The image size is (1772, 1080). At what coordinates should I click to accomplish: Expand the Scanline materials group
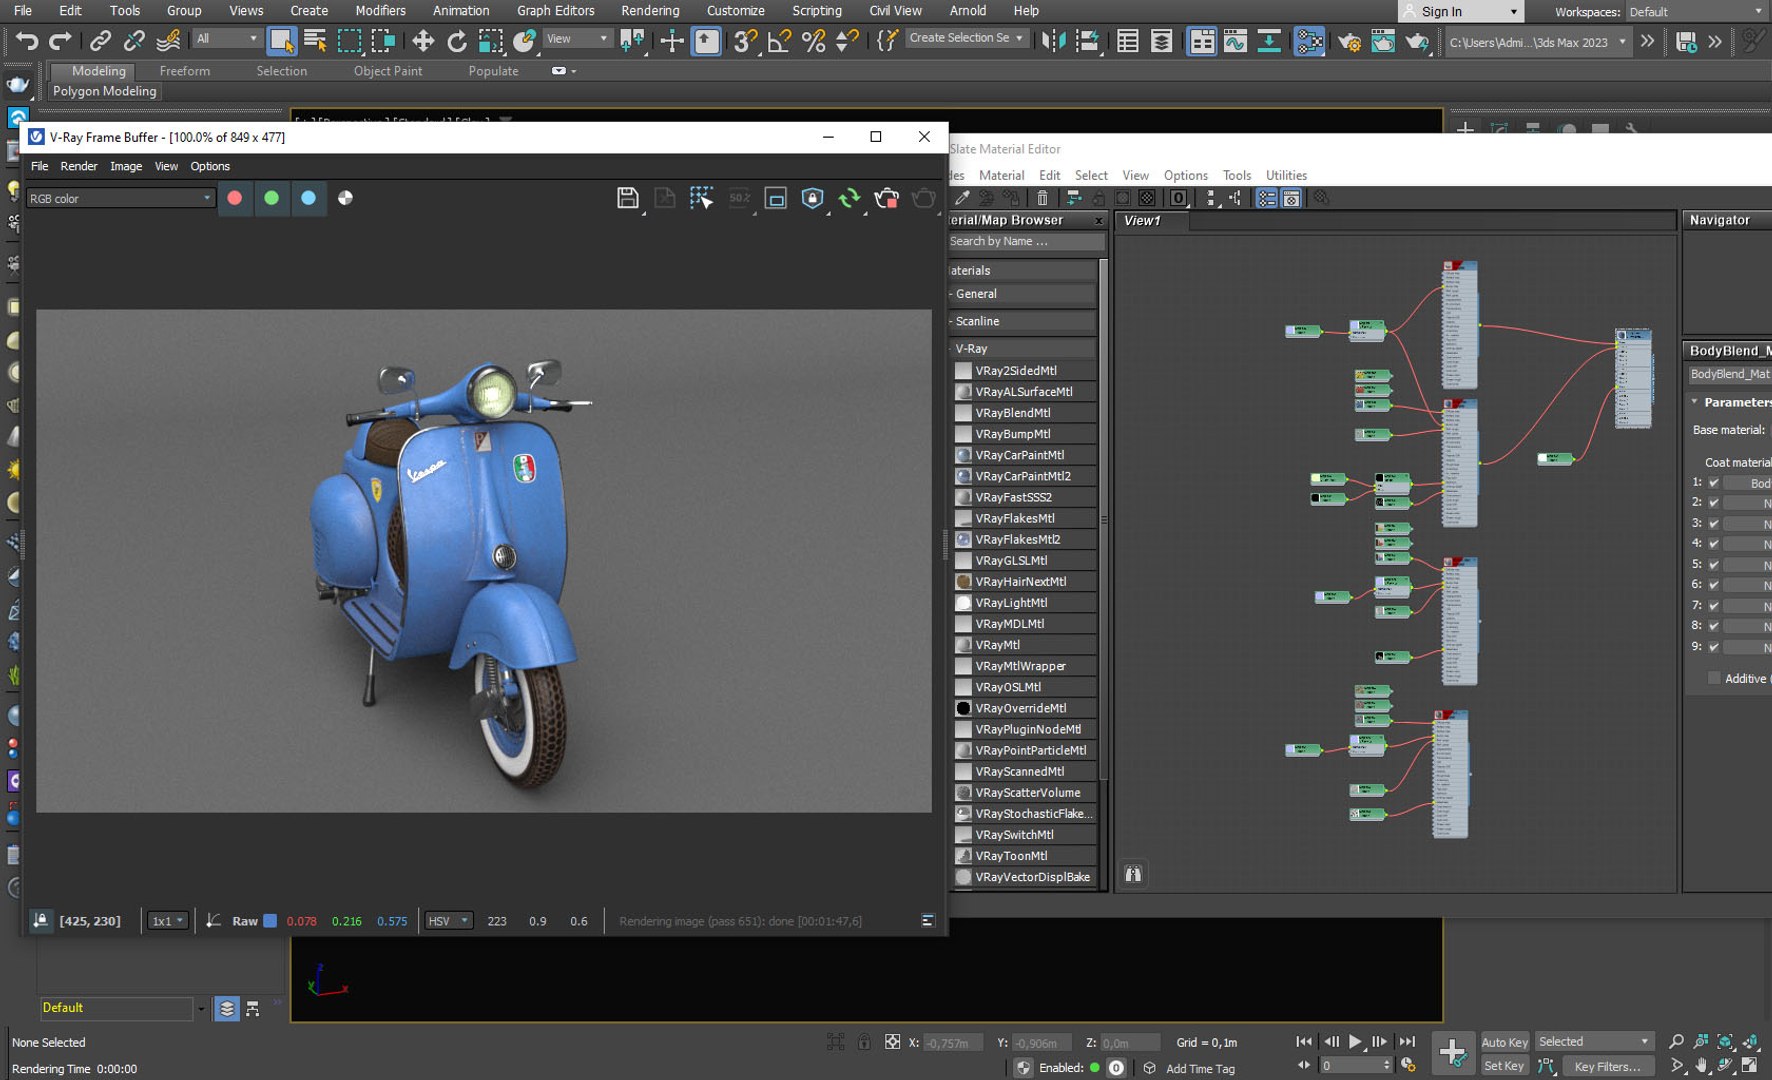[x=1023, y=321]
